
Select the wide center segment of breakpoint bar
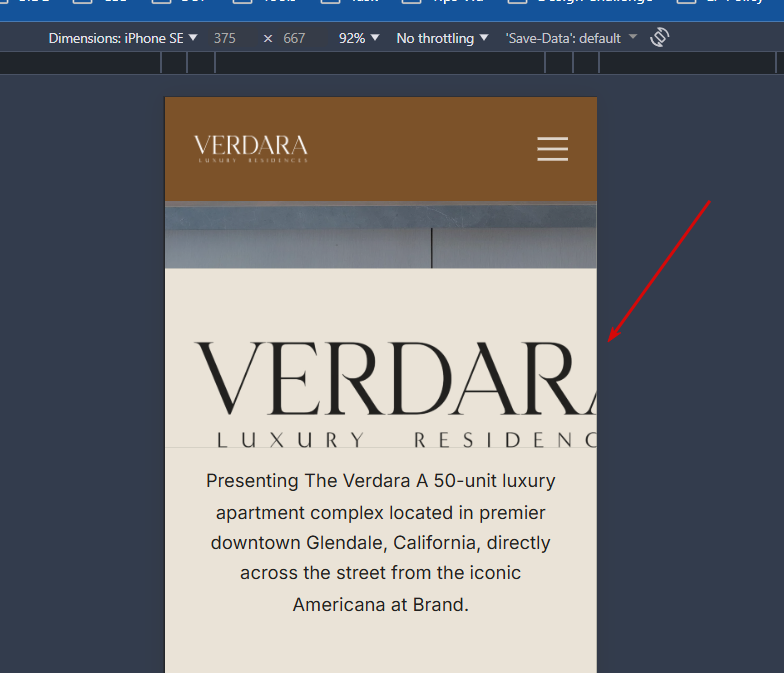point(380,63)
